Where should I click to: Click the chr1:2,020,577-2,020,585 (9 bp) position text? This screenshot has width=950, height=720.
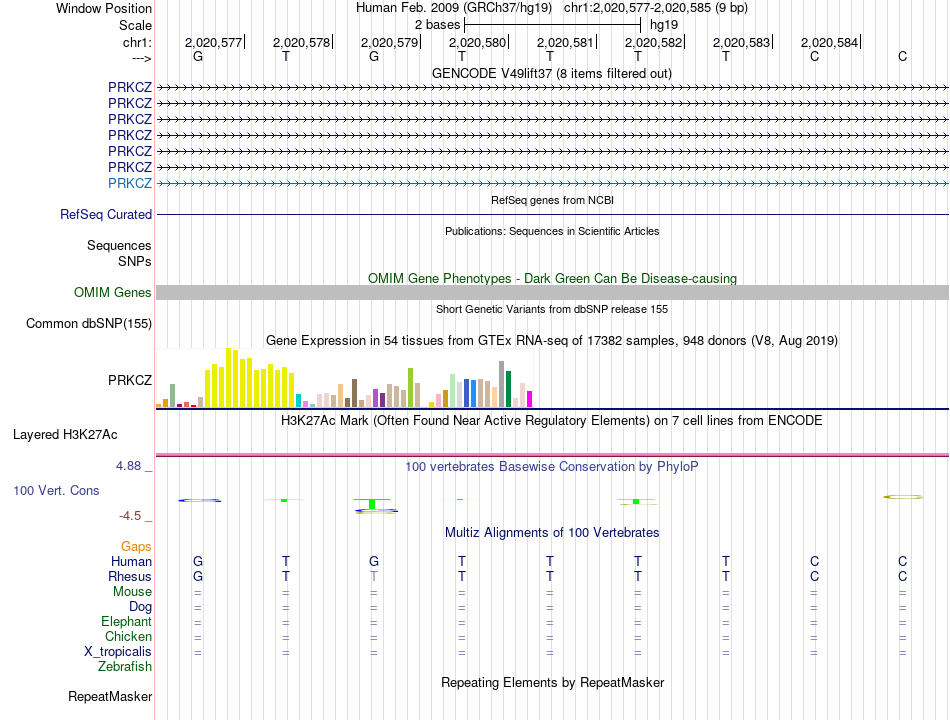pos(656,8)
